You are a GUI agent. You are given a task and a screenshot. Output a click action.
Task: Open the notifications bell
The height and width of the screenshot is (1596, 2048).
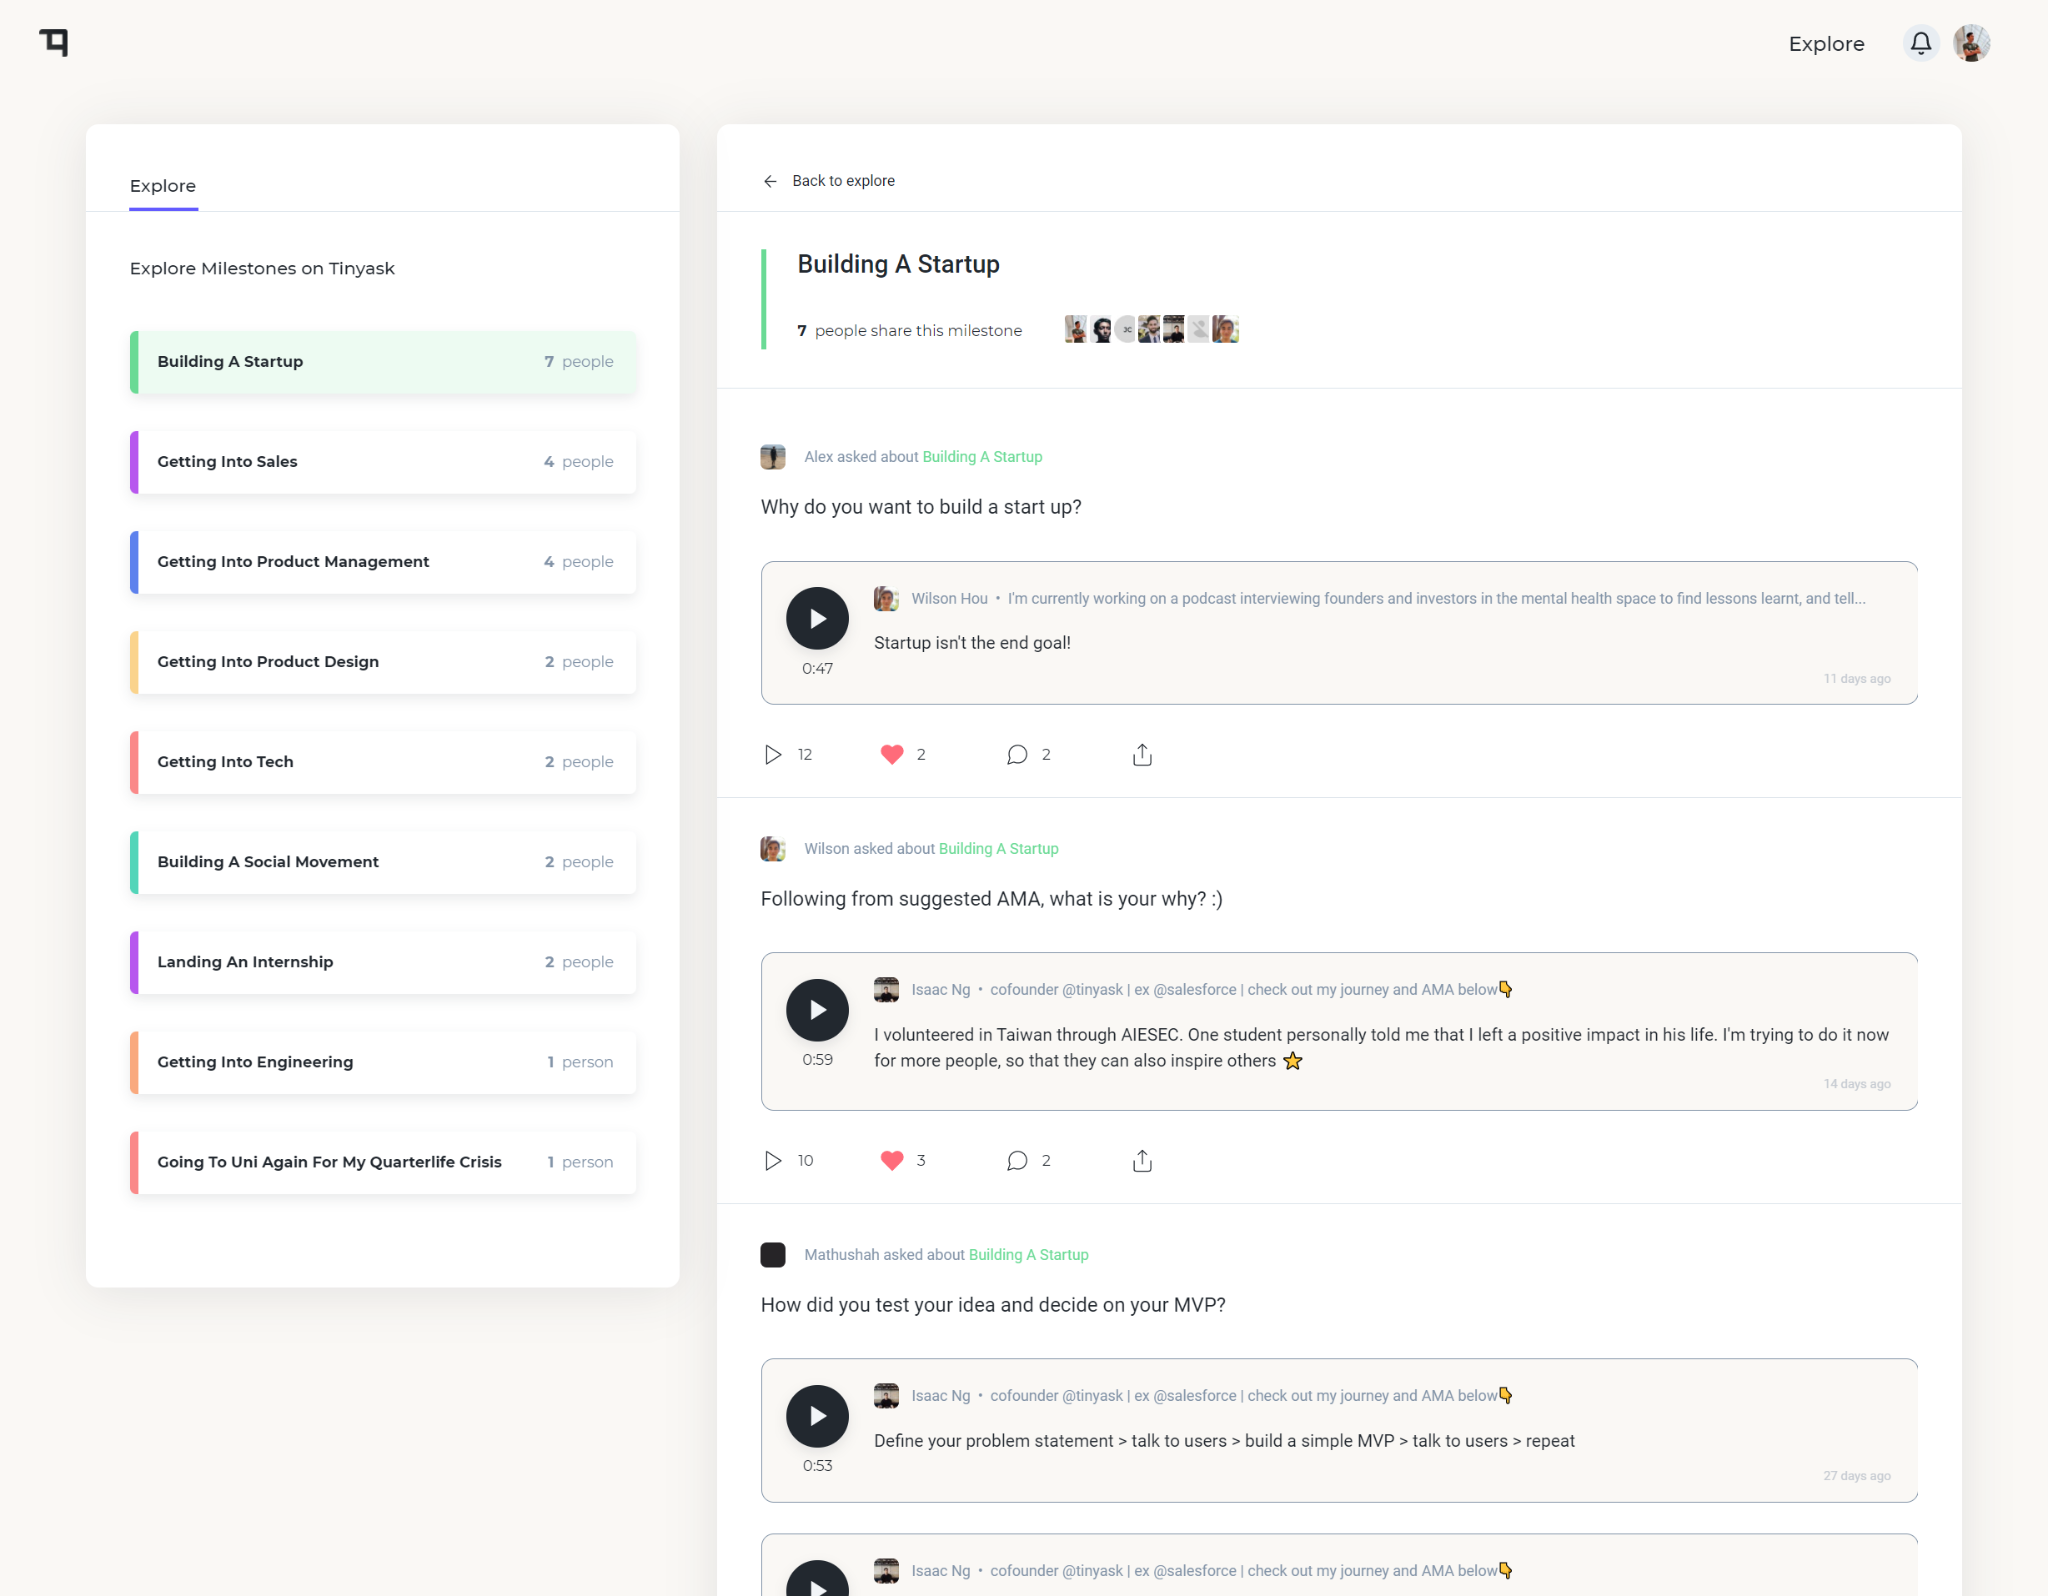(x=1920, y=43)
